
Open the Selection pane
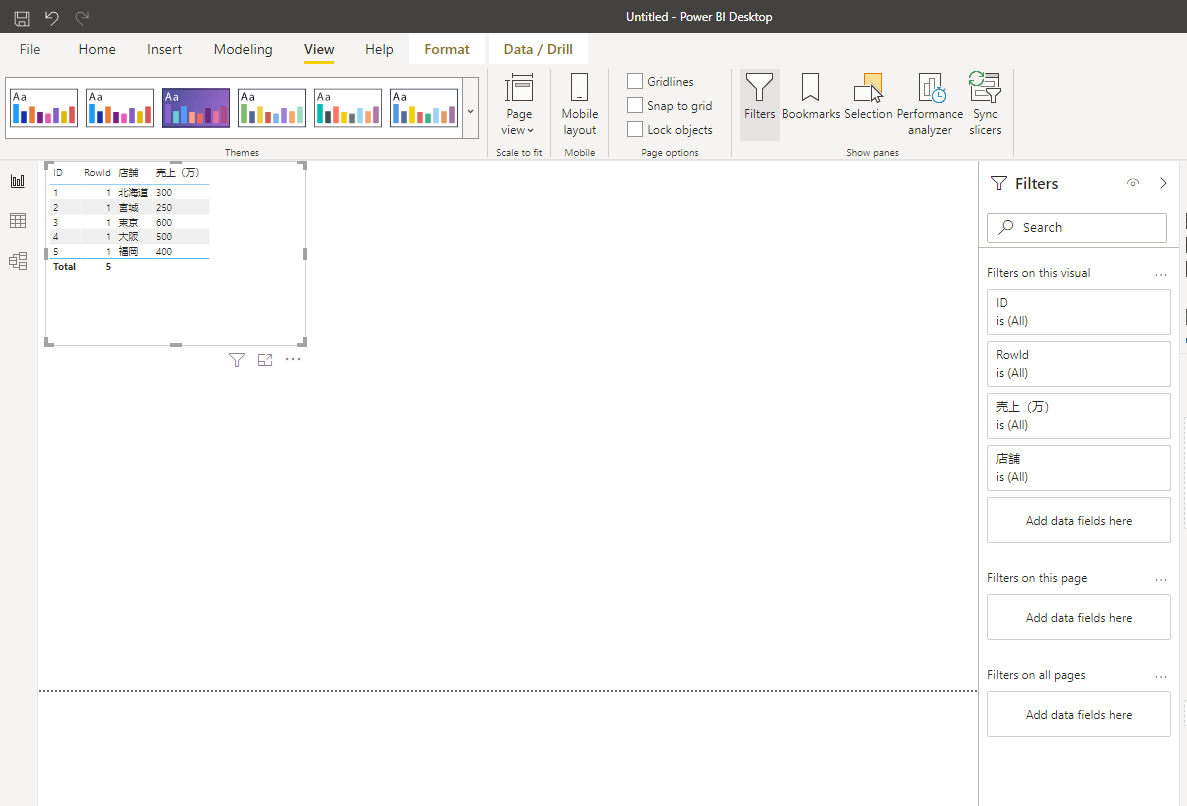pos(868,97)
